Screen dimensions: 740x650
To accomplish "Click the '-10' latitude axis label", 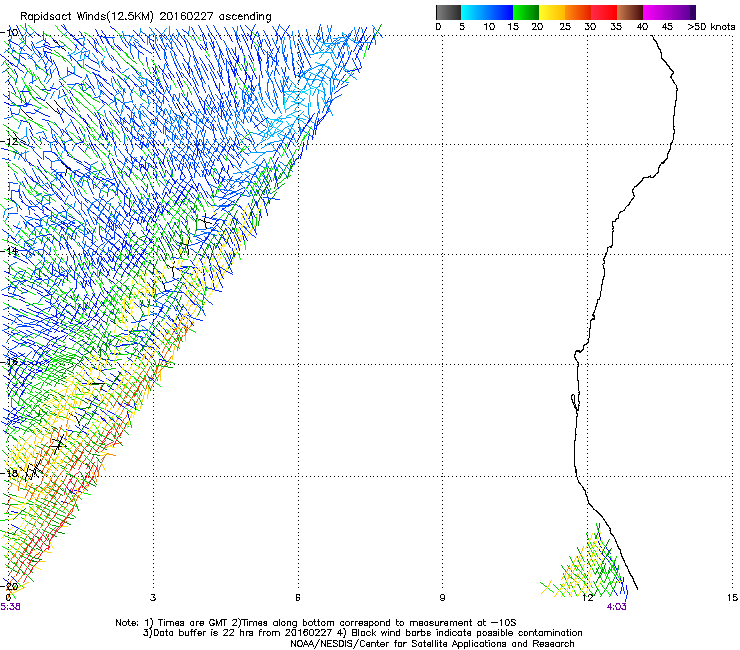I will (x=10, y=33).
